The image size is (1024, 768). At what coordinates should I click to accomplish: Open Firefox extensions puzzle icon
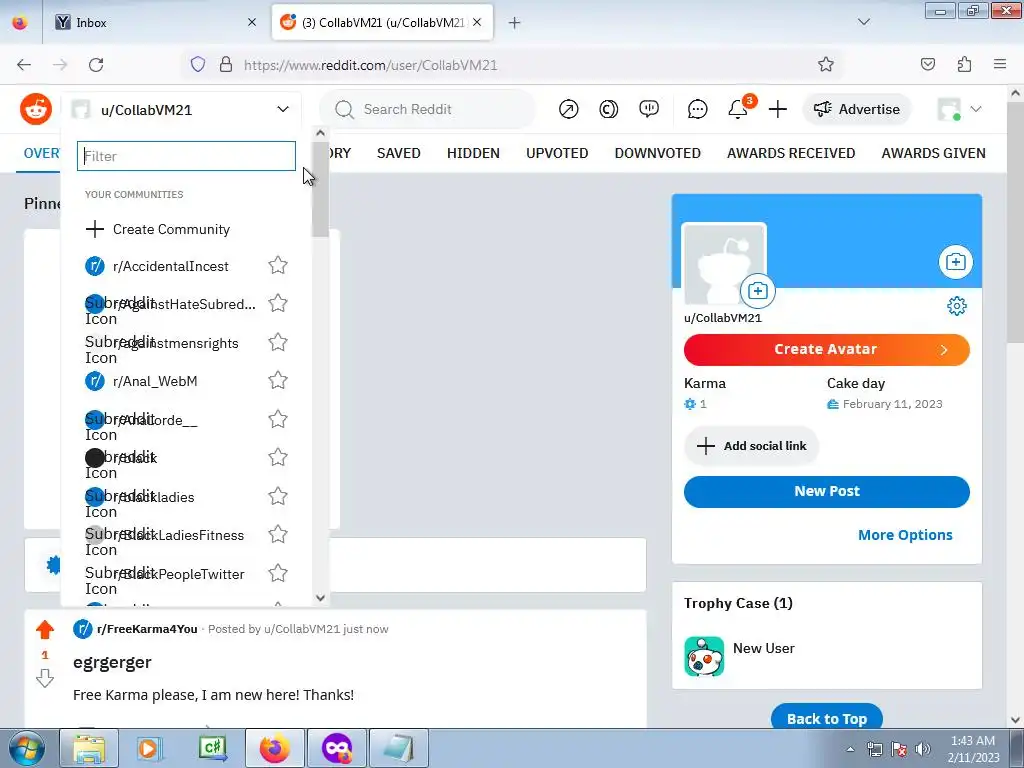point(964,64)
